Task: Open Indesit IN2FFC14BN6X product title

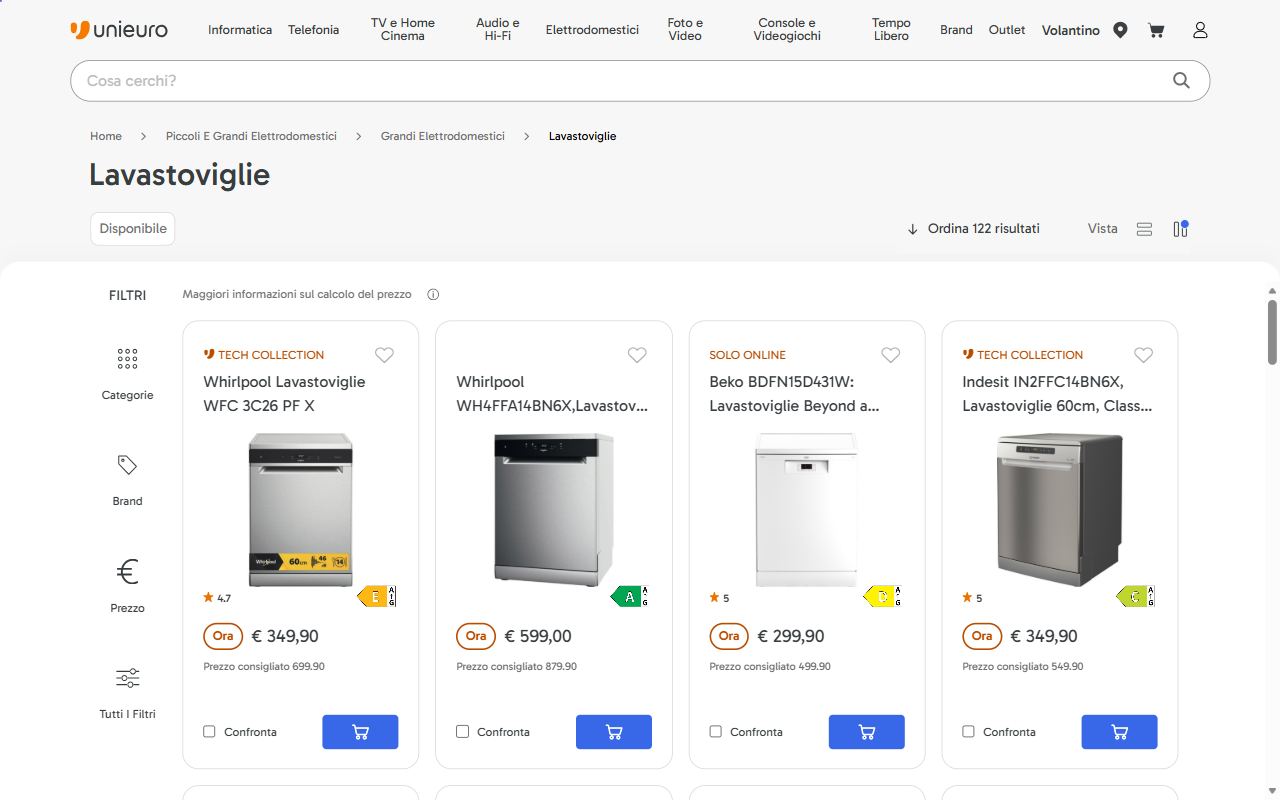Action: pyautogui.click(x=1057, y=394)
